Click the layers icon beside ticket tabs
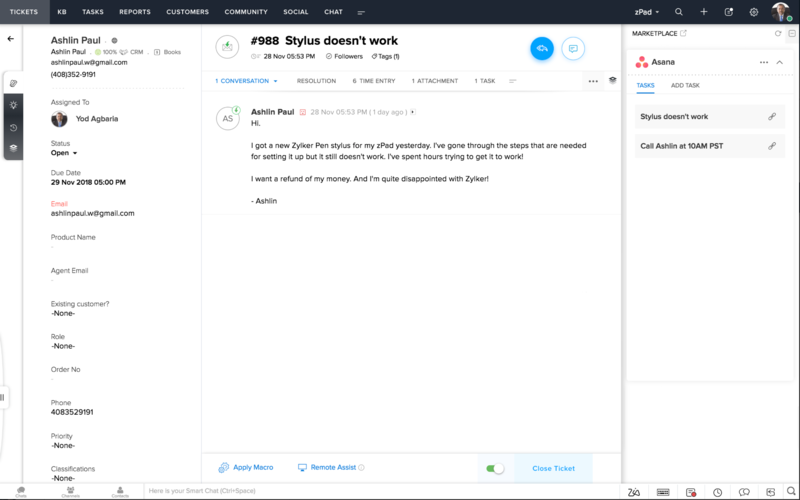The image size is (800, 500). click(x=613, y=80)
